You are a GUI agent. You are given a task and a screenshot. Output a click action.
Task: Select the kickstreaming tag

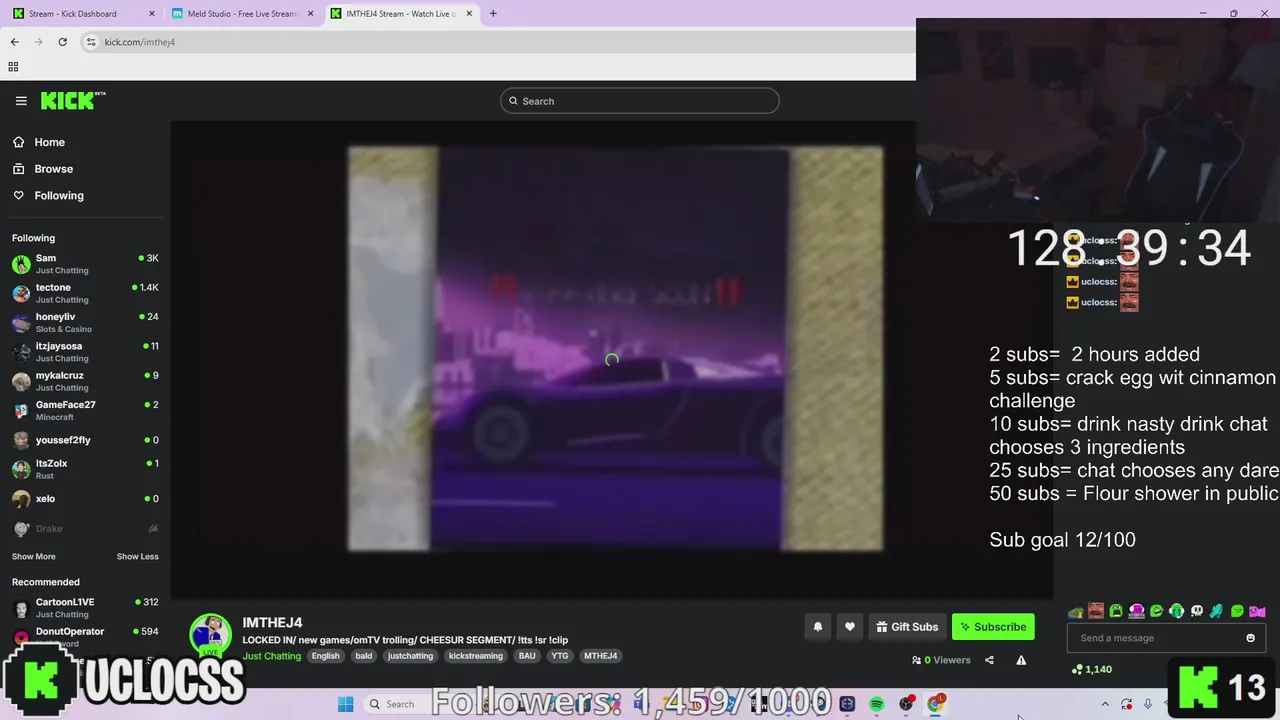(476, 656)
